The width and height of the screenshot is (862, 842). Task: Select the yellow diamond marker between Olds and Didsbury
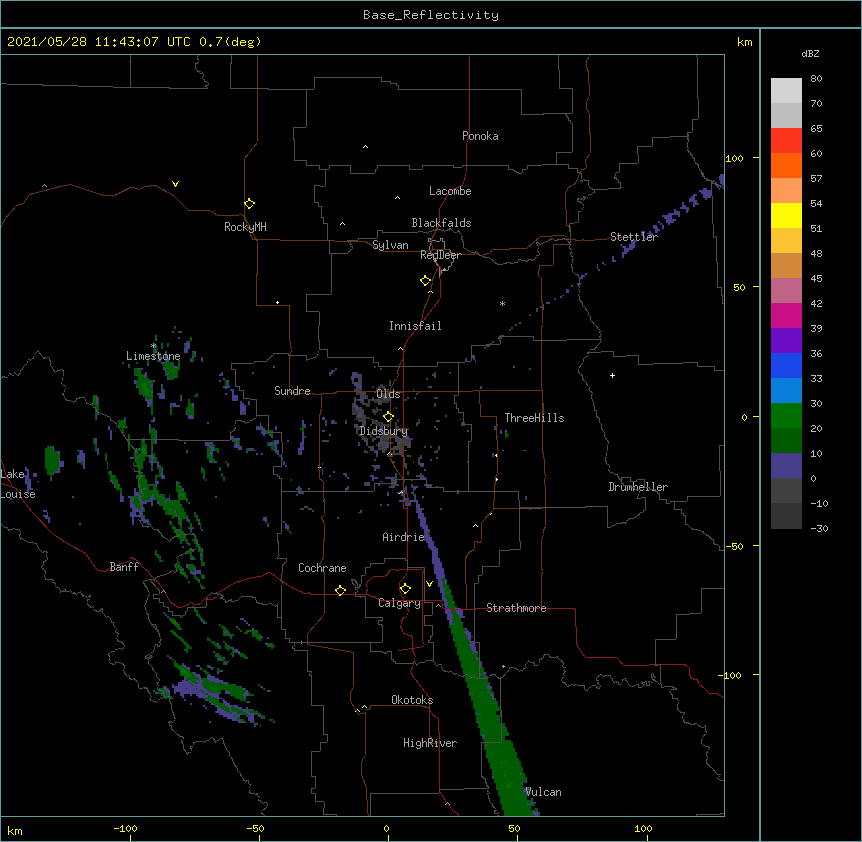click(388, 417)
